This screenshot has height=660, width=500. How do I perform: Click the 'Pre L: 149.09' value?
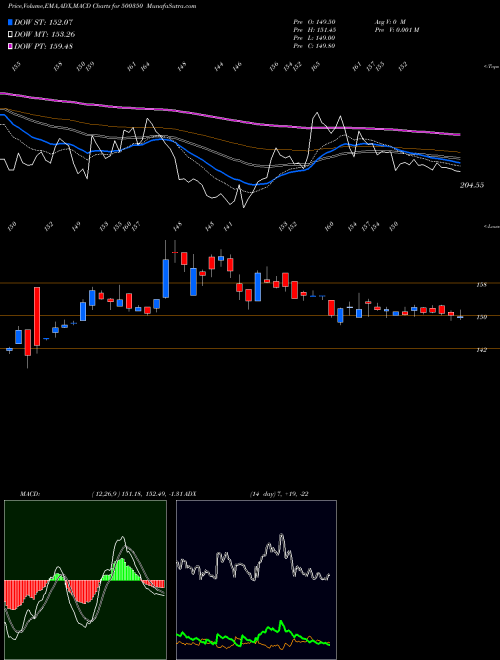[x=314, y=38]
